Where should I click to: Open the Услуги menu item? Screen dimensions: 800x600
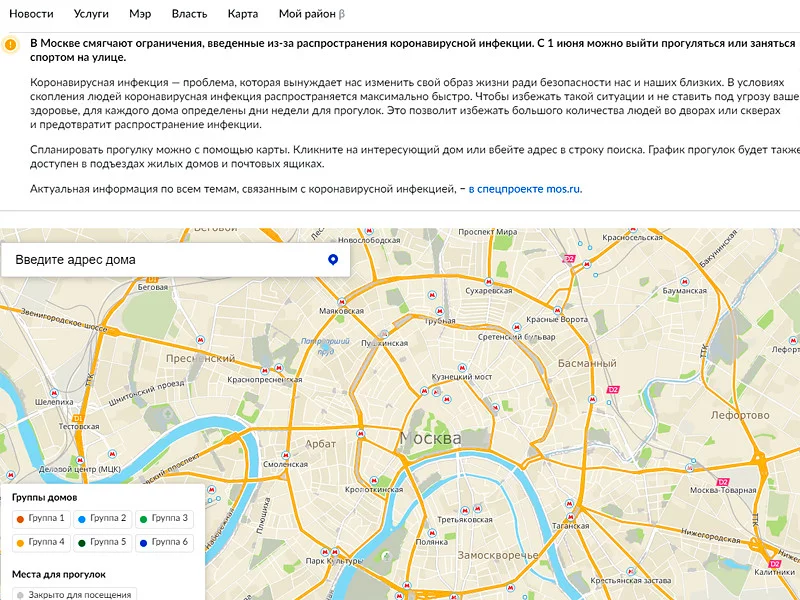click(x=91, y=14)
